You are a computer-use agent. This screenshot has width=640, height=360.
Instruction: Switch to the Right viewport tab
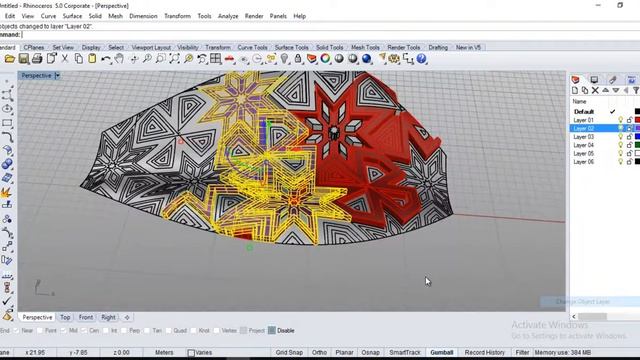point(108,317)
